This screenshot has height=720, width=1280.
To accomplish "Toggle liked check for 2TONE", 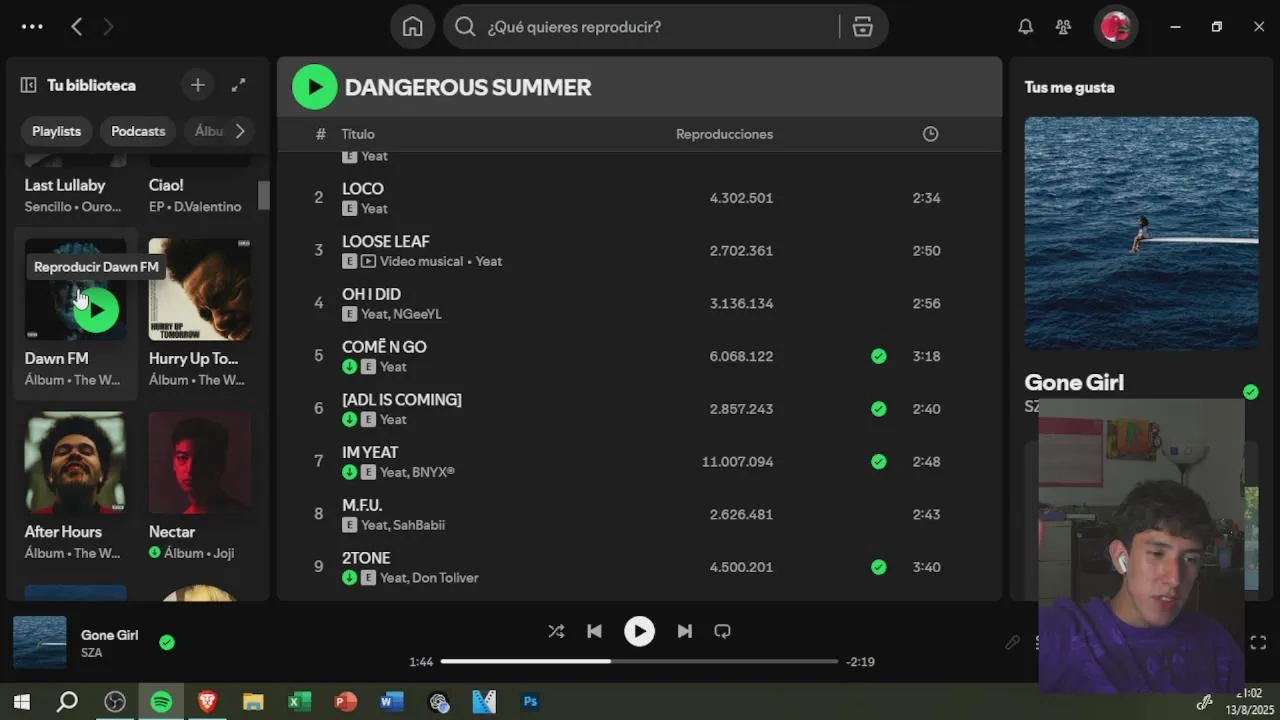I will pos(878,567).
